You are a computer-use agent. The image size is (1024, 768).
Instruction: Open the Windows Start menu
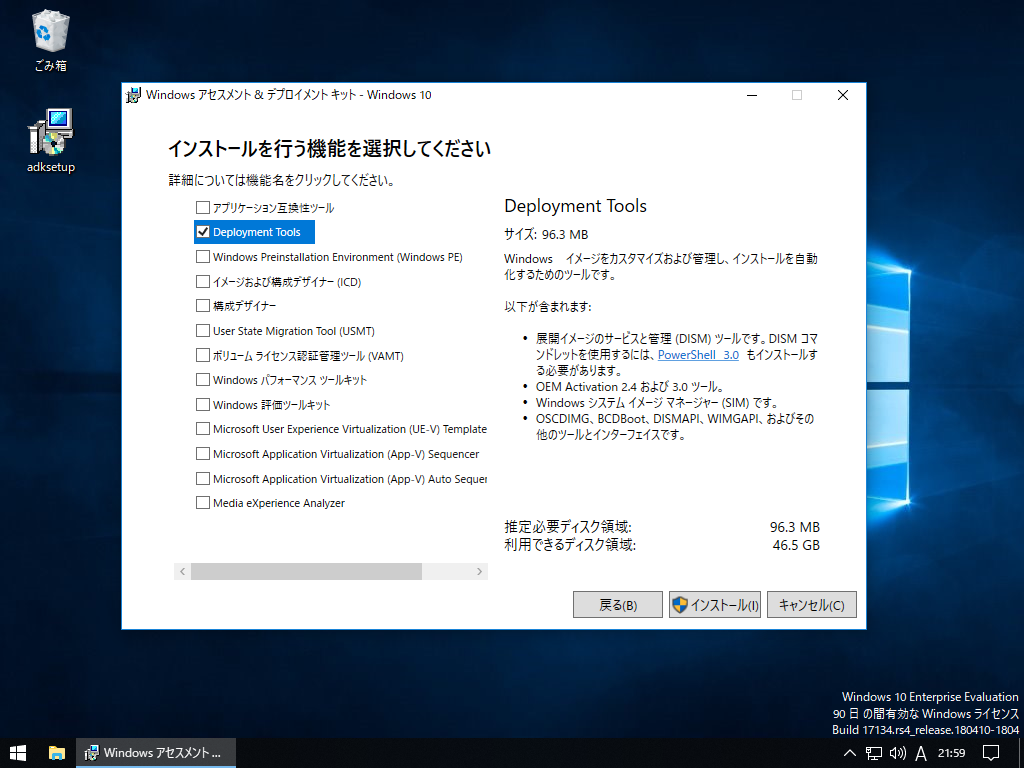pyautogui.click(x=18, y=753)
